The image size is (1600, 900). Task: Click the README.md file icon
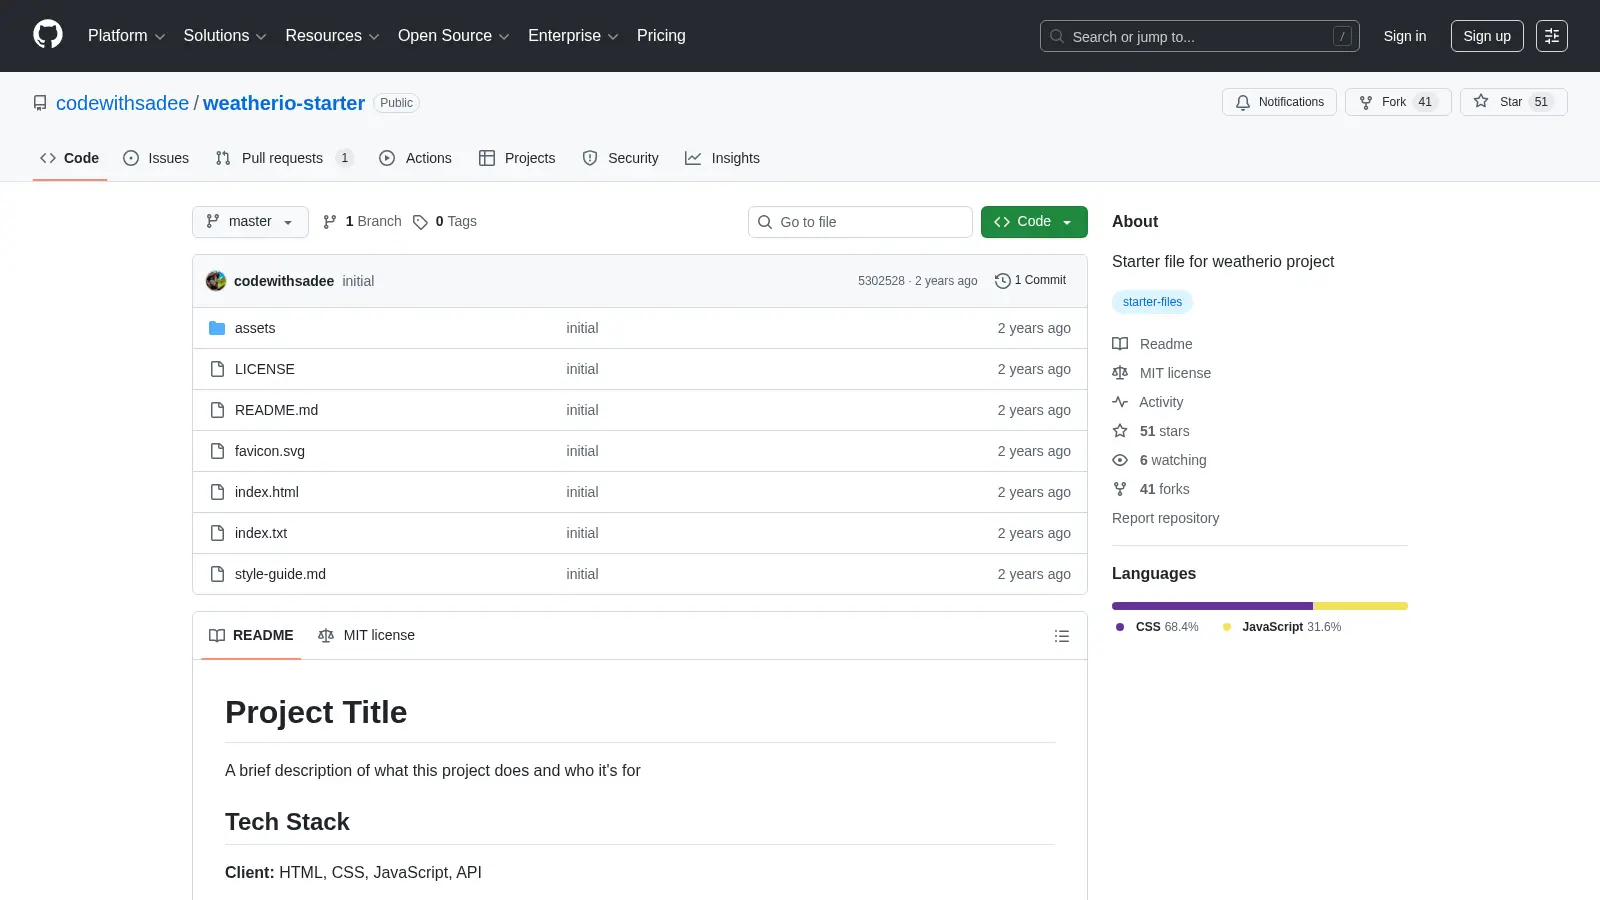tap(217, 410)
